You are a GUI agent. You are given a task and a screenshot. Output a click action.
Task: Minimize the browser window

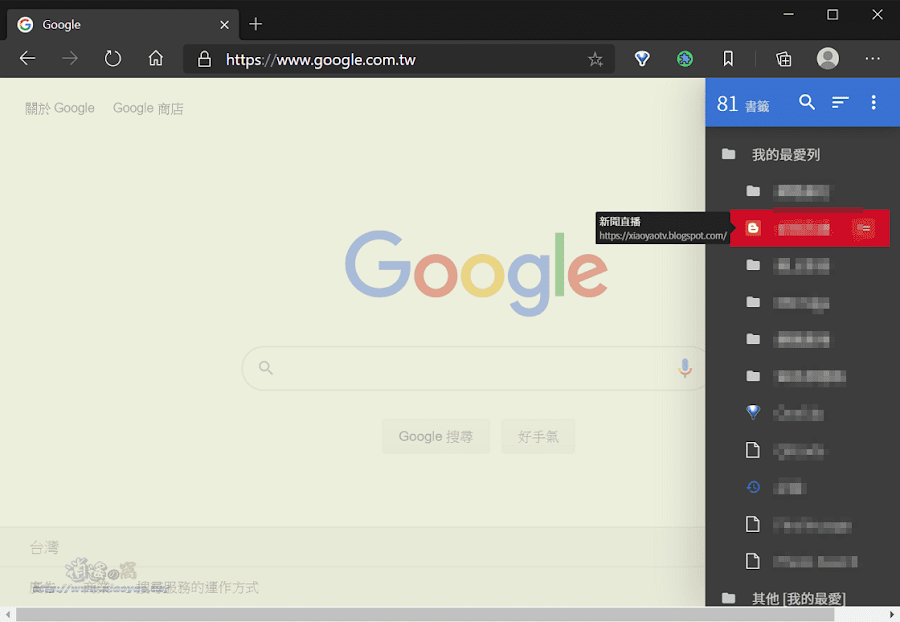789,14
